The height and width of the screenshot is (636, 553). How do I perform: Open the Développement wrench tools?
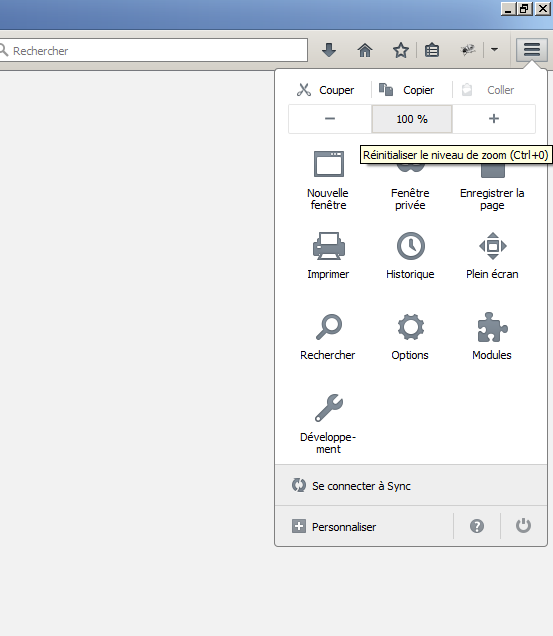(x=328, y=424)
